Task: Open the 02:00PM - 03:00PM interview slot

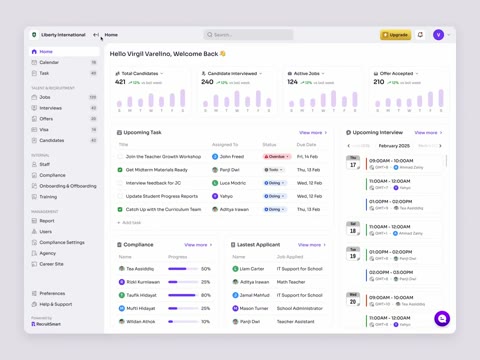Action: coord(405,275)
